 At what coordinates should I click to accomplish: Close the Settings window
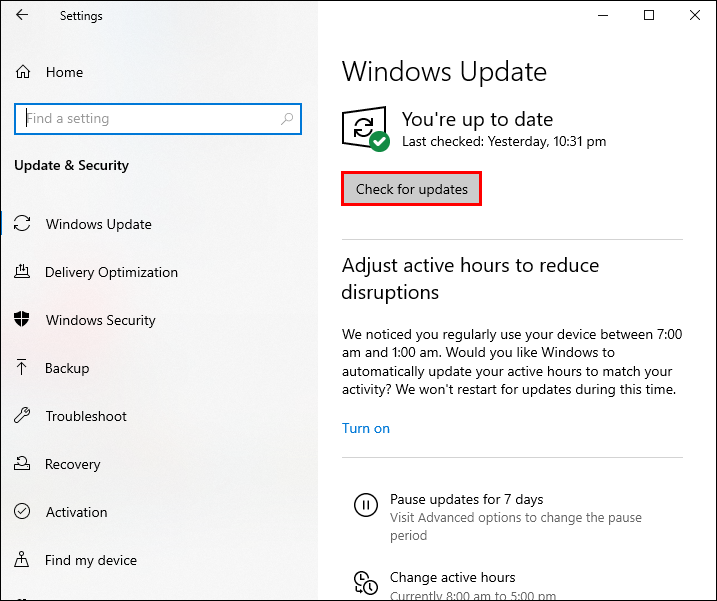tap(695, 15)
